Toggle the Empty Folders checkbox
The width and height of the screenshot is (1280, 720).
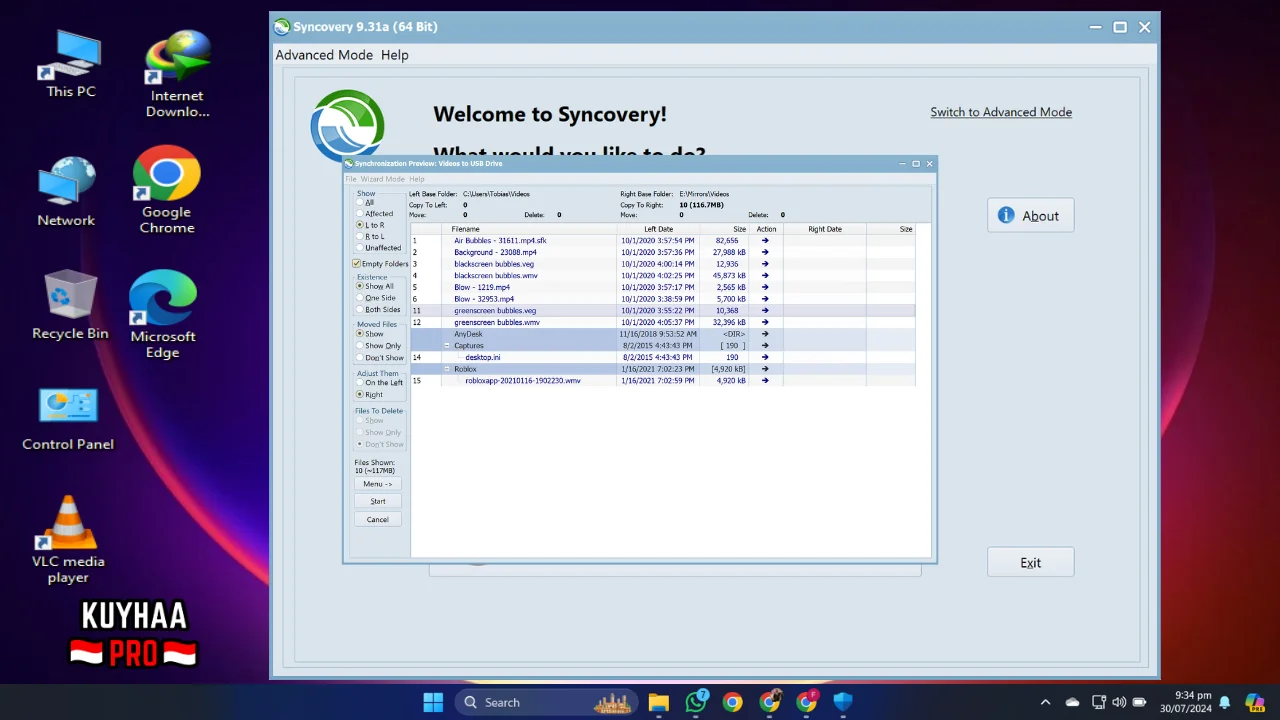[380, 264]
